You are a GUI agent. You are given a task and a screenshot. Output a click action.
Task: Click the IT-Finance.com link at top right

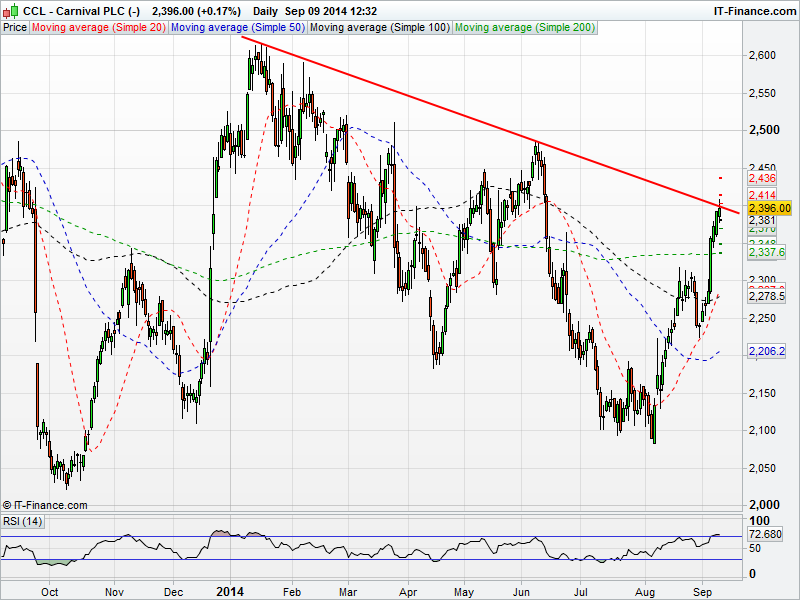[753, 10]
